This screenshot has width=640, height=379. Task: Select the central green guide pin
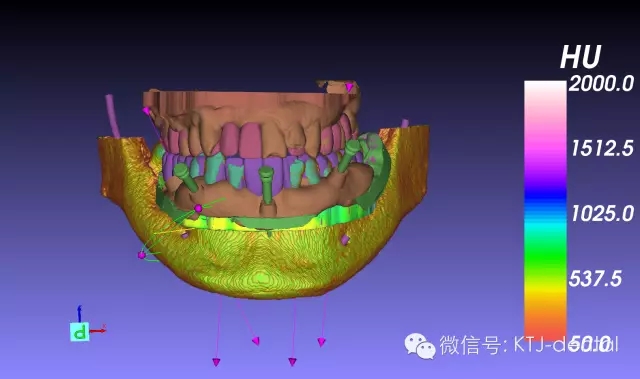[x=267, y=185]
